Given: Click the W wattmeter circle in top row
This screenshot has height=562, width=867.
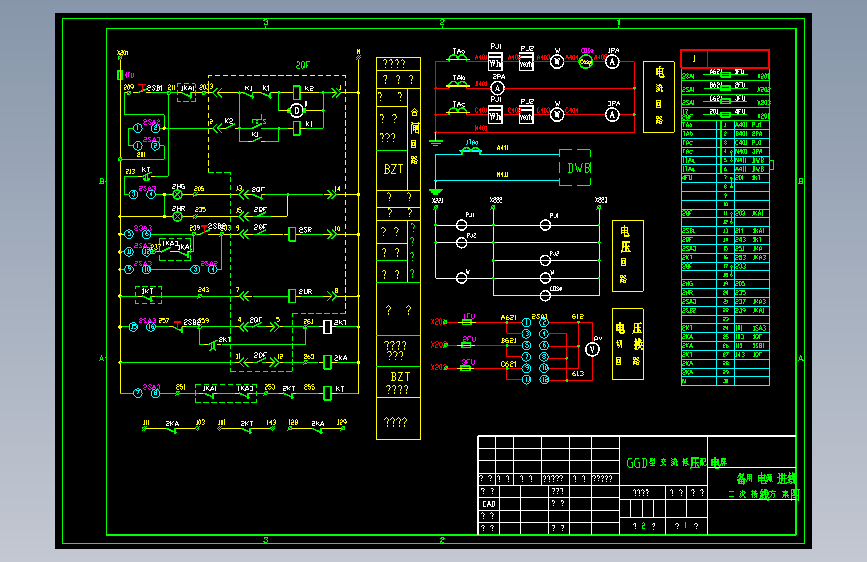Looking at the screenshot, I should (557, 61).
